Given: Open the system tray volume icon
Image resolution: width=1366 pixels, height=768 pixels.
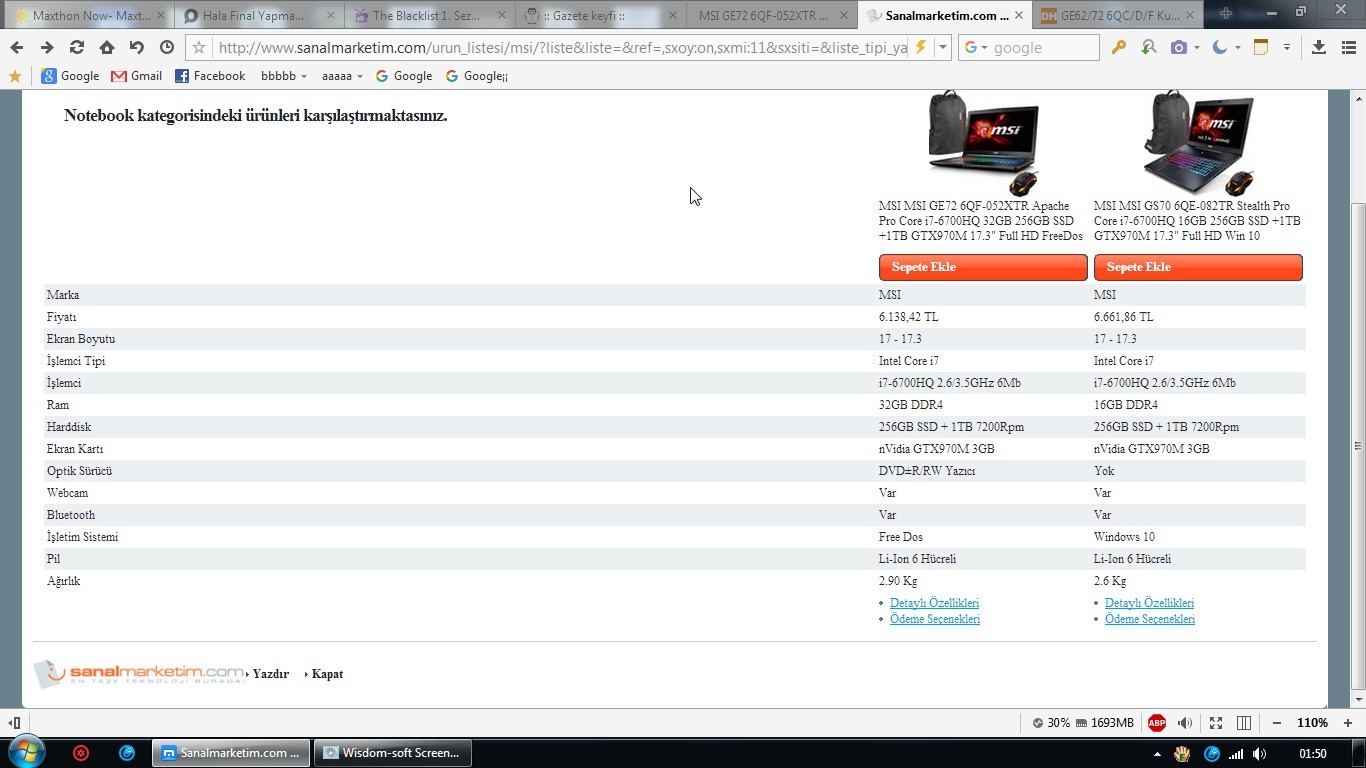Looking at the screenshot, I should pos(1260,754).
